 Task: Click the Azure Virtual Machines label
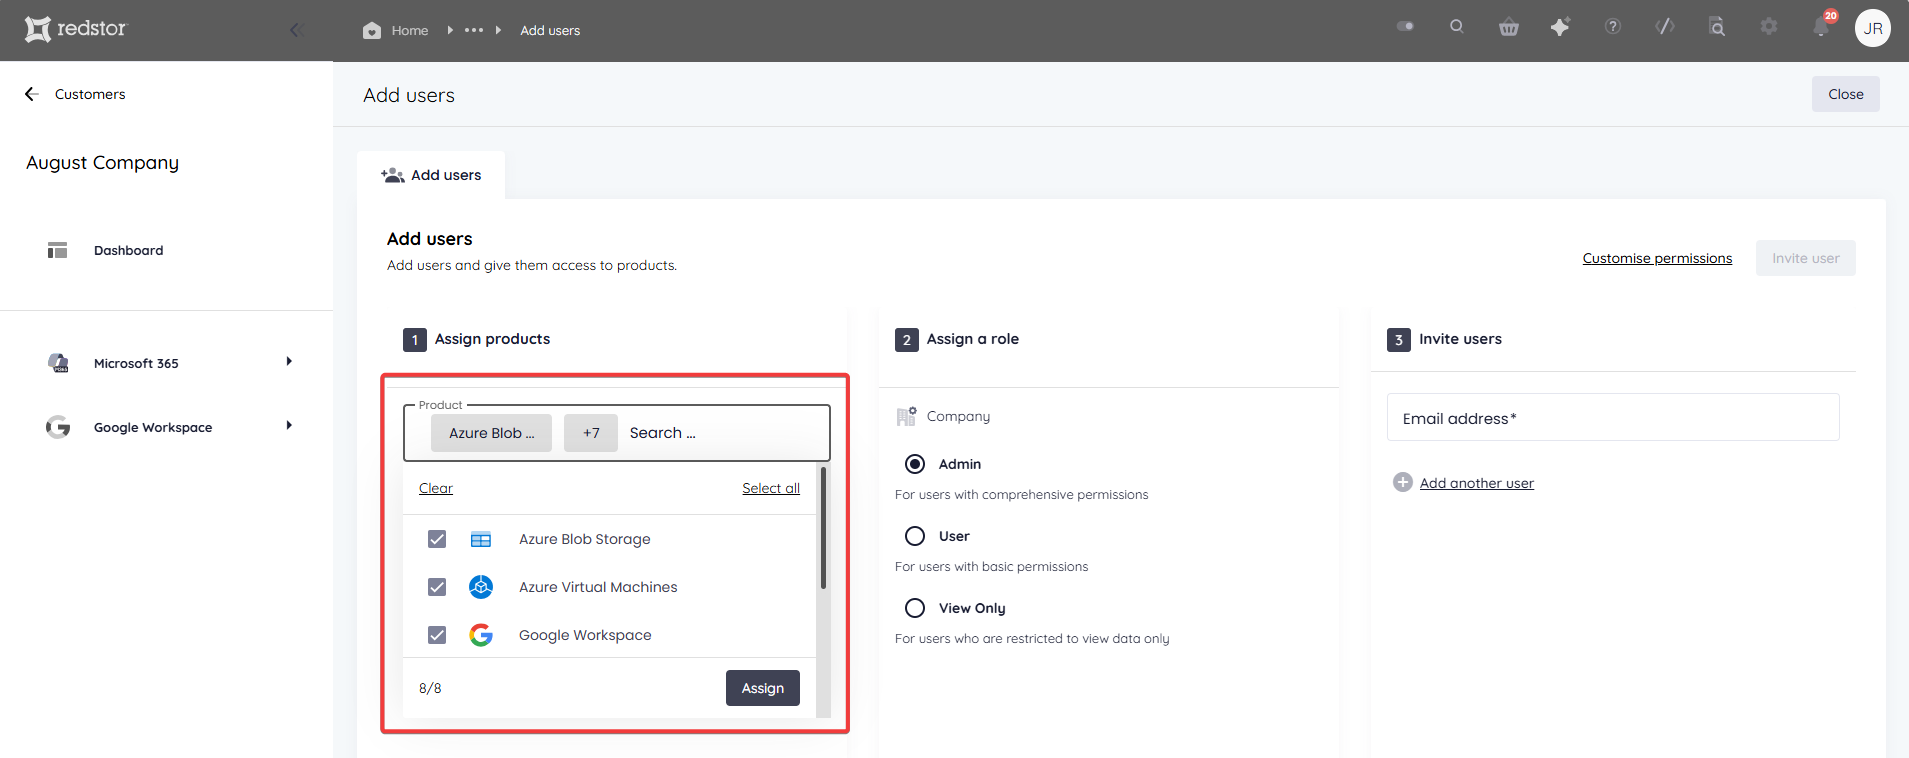coord(598,587)
